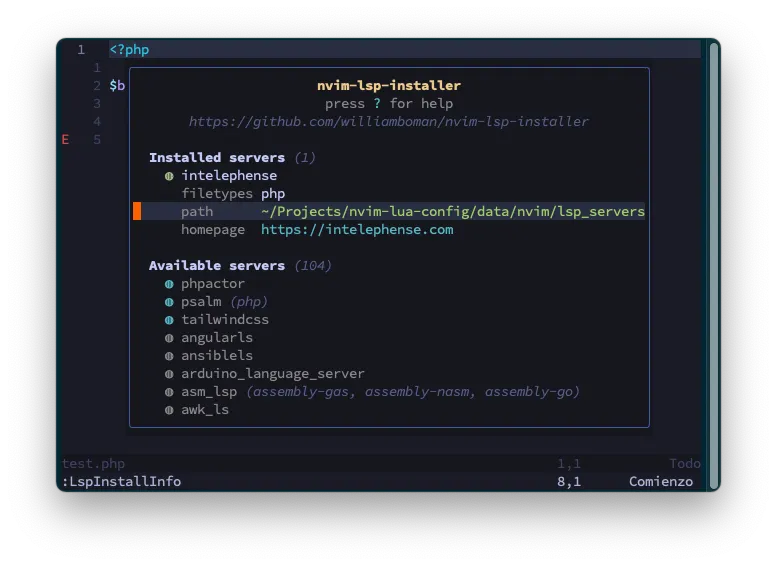Click the bullet icon next to phpactor

tap(169, 284)
